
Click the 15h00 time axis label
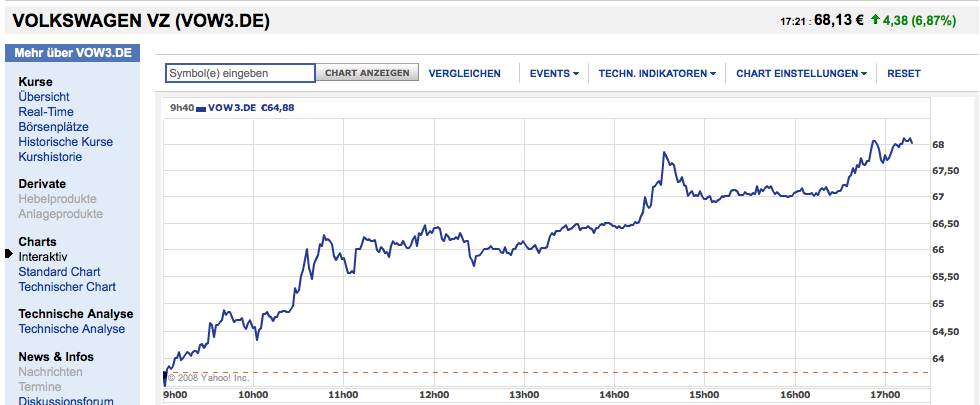[x=704, y=395]
